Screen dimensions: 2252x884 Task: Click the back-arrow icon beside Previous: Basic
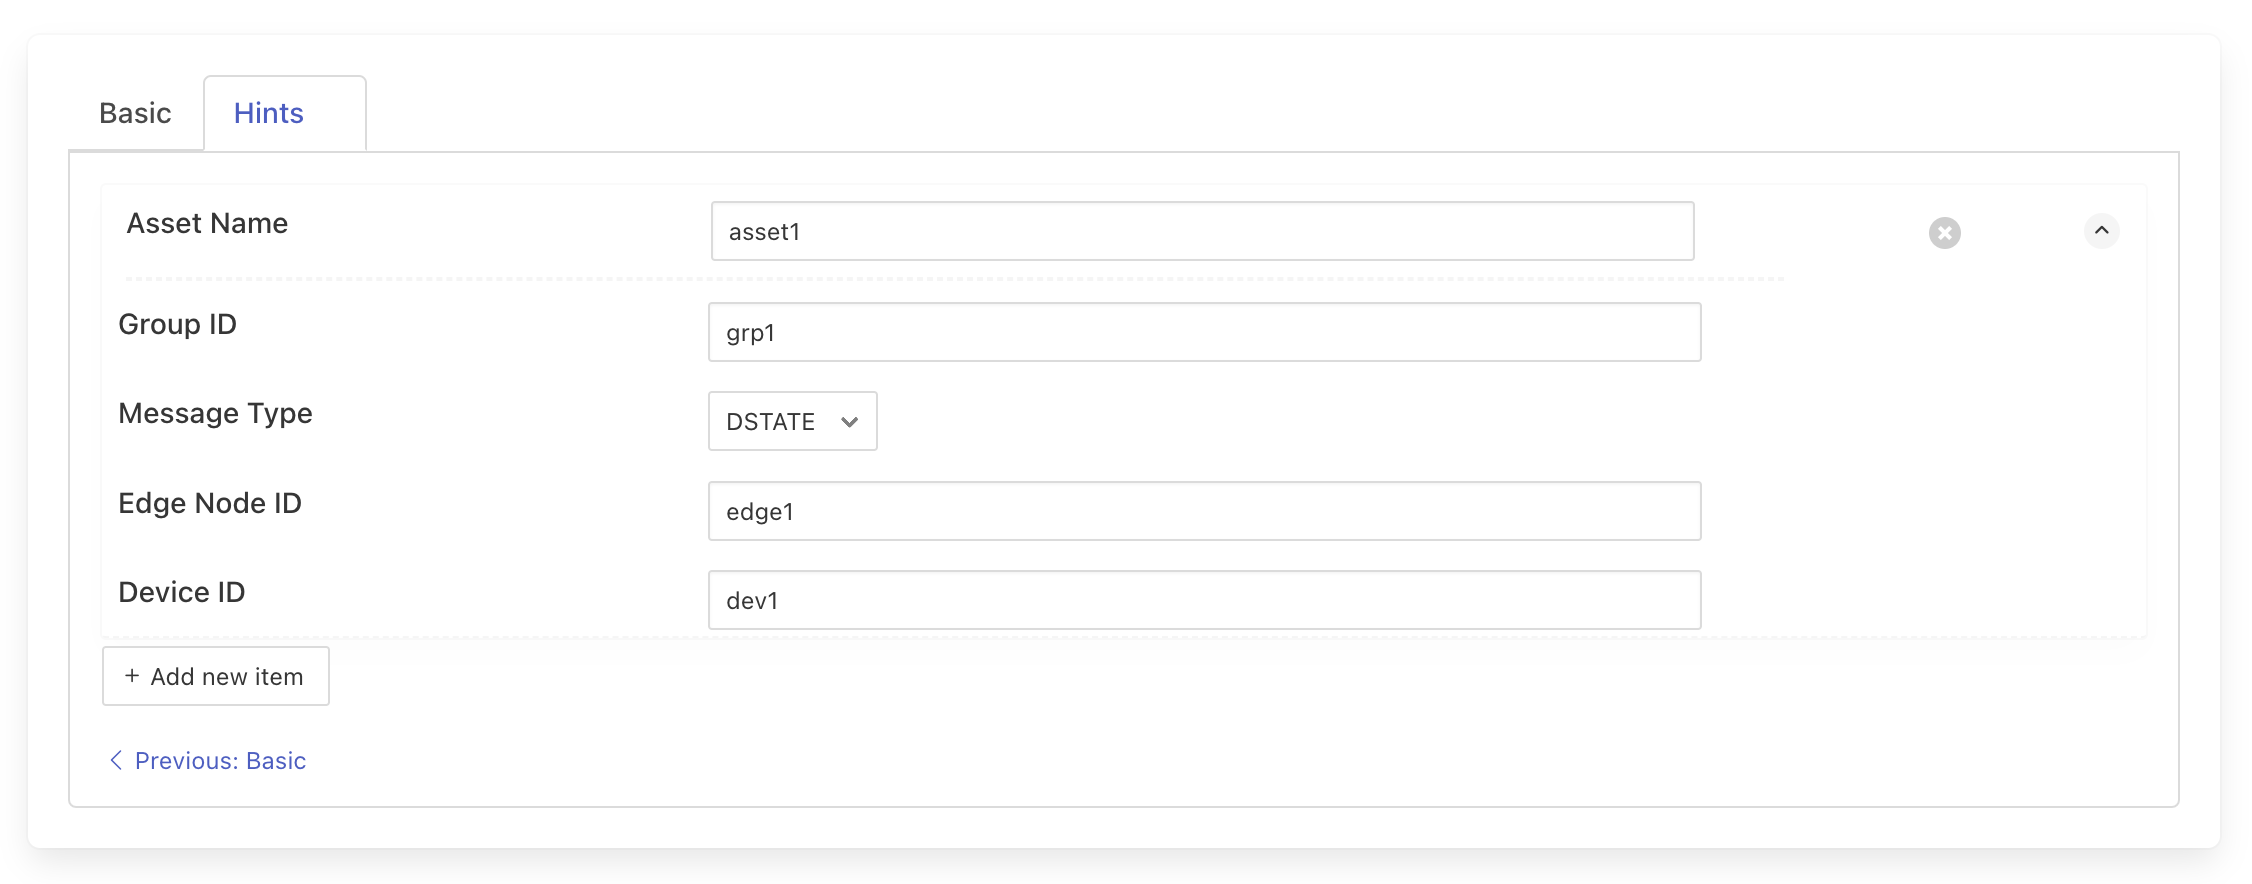[115, 760]
